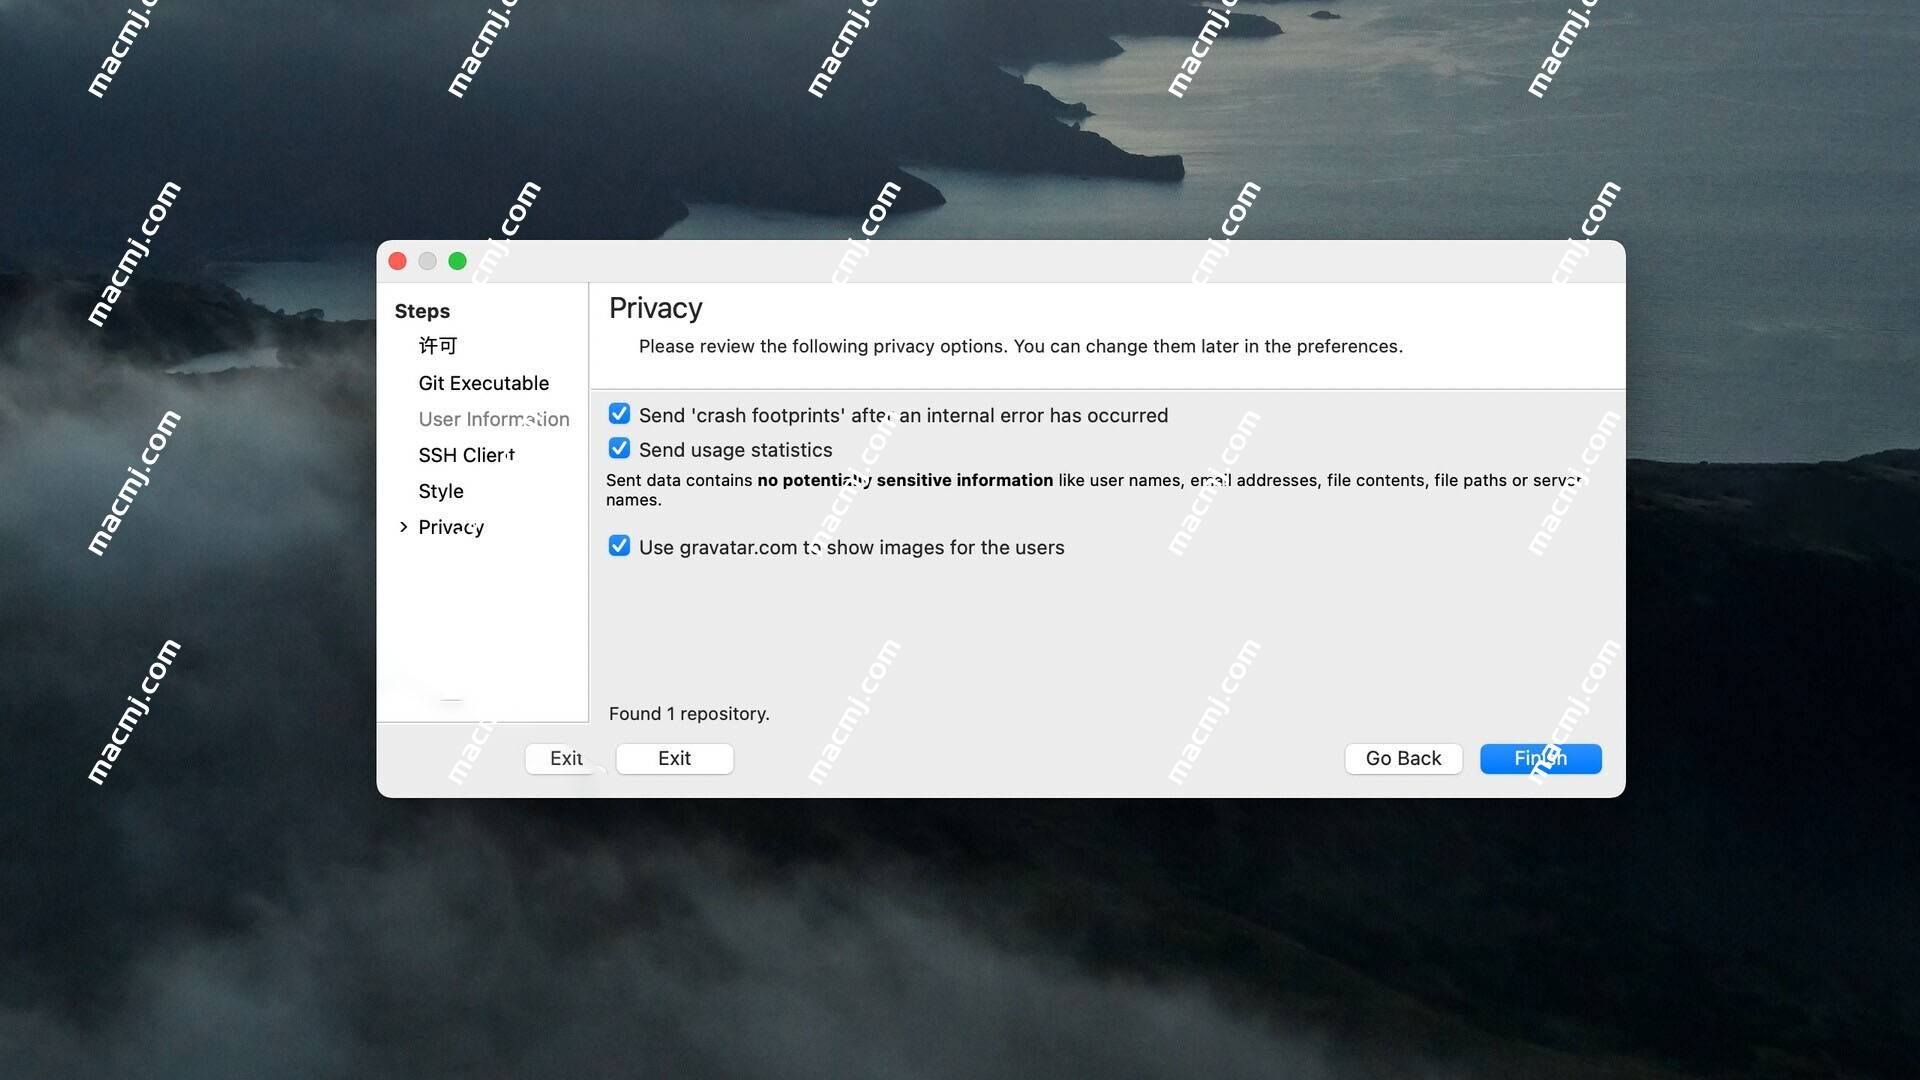The height and width of the screenshot is (1080, 1920).
Task: Select the User Information step
Action: coord(494,419)
